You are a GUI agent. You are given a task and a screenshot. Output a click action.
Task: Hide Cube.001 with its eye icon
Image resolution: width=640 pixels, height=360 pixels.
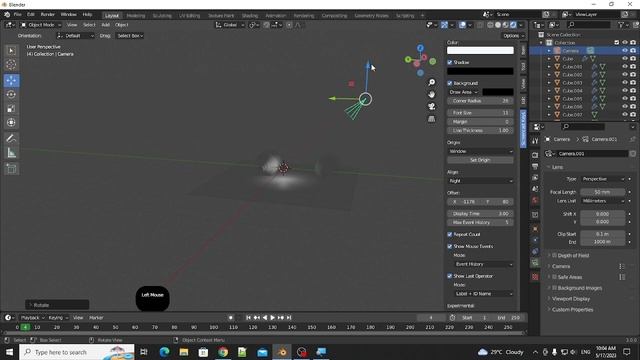point(625,67)
